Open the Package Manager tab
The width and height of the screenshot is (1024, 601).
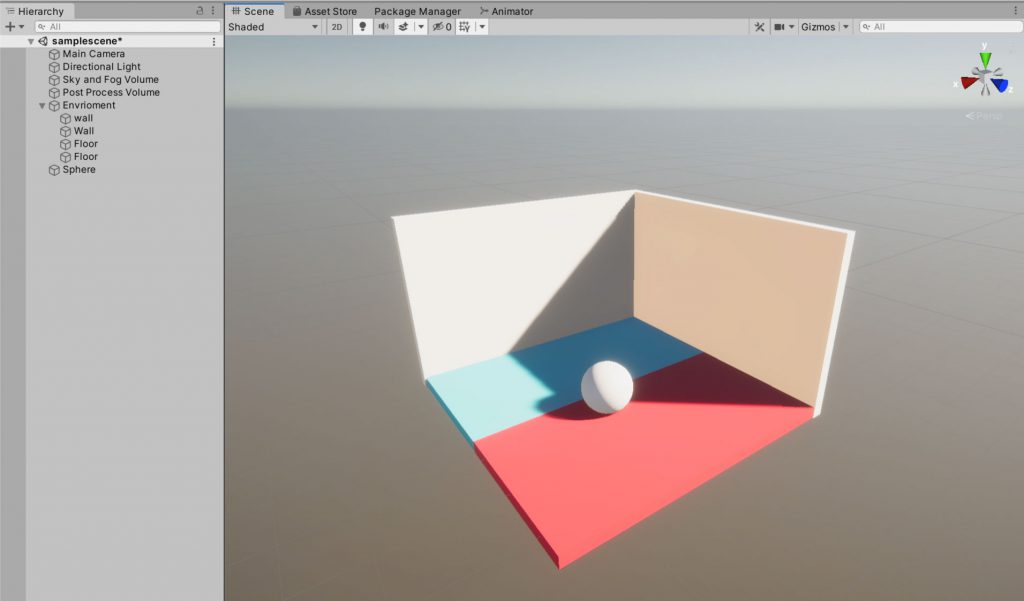coord(417,11)
